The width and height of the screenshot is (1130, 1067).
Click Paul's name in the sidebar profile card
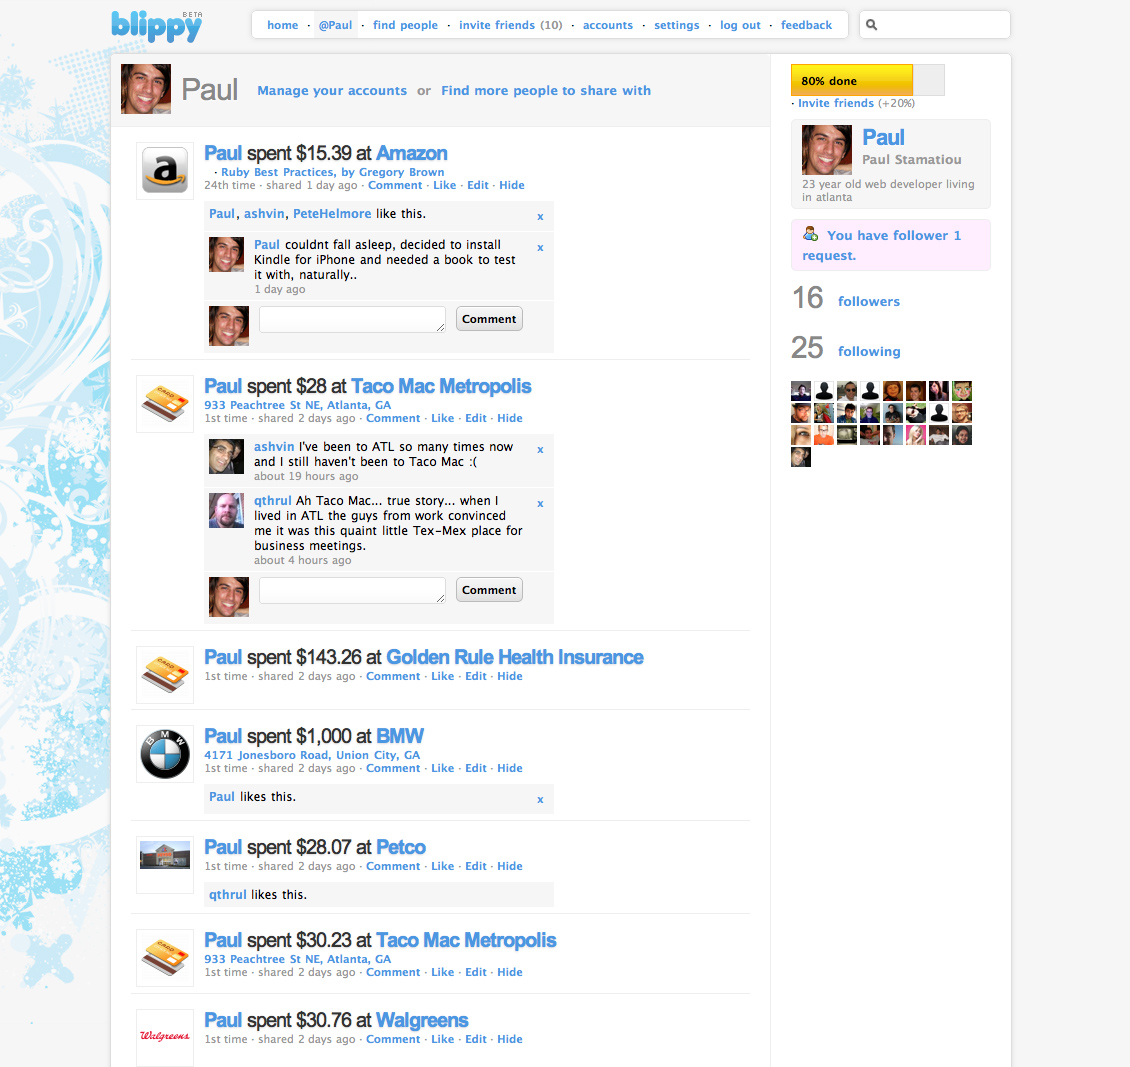pos(884,137)
